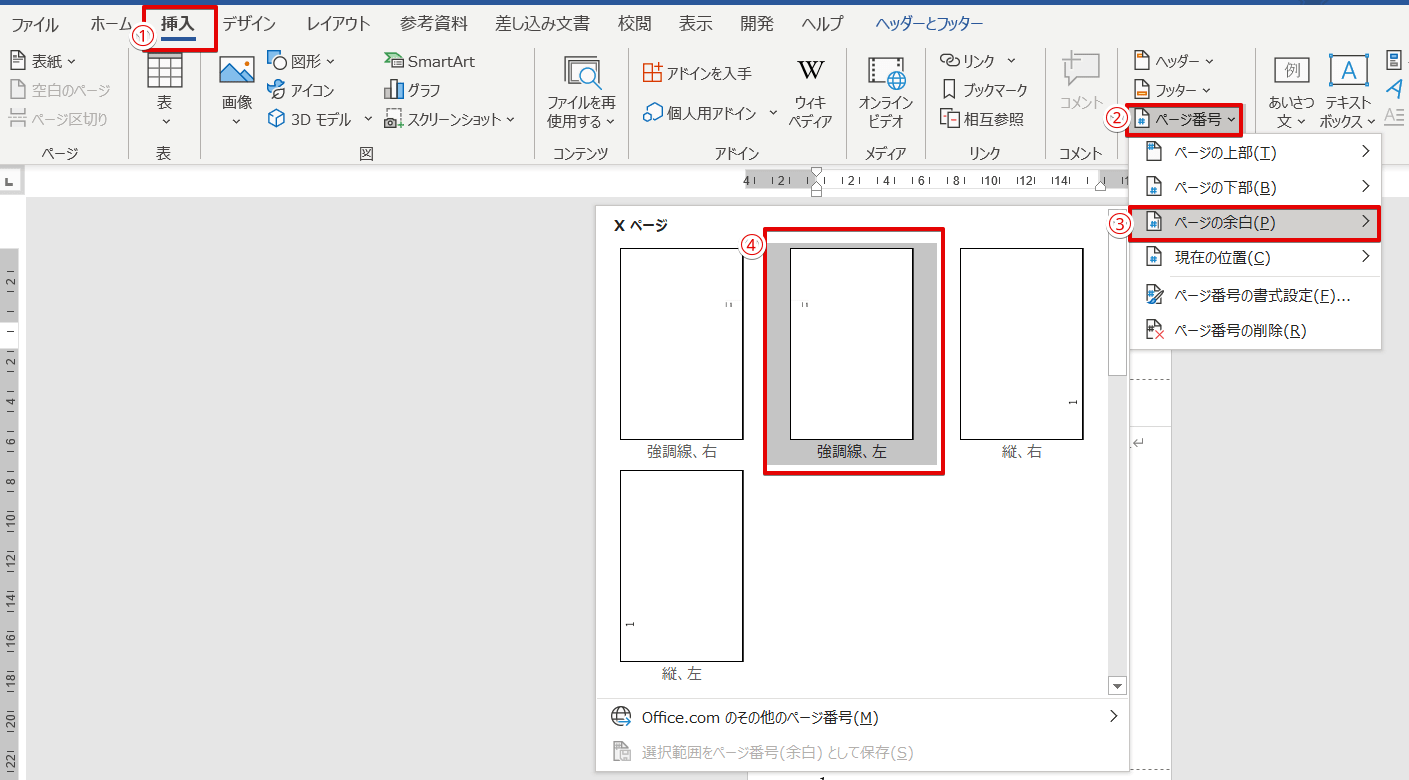Insert a 相互参照

[982, 119]
